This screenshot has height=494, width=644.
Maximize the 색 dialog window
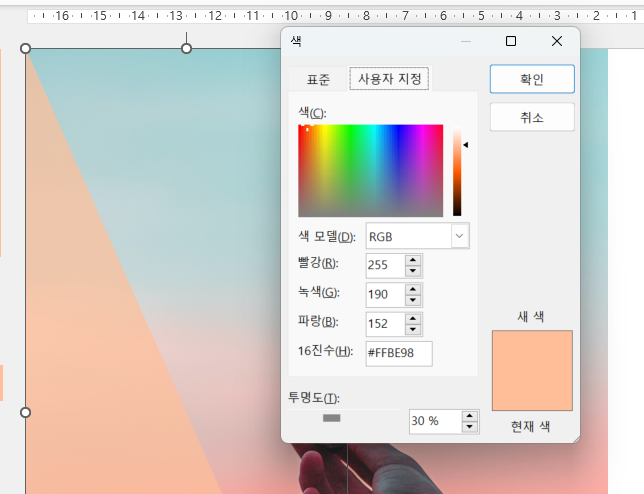tap(511, 41)
